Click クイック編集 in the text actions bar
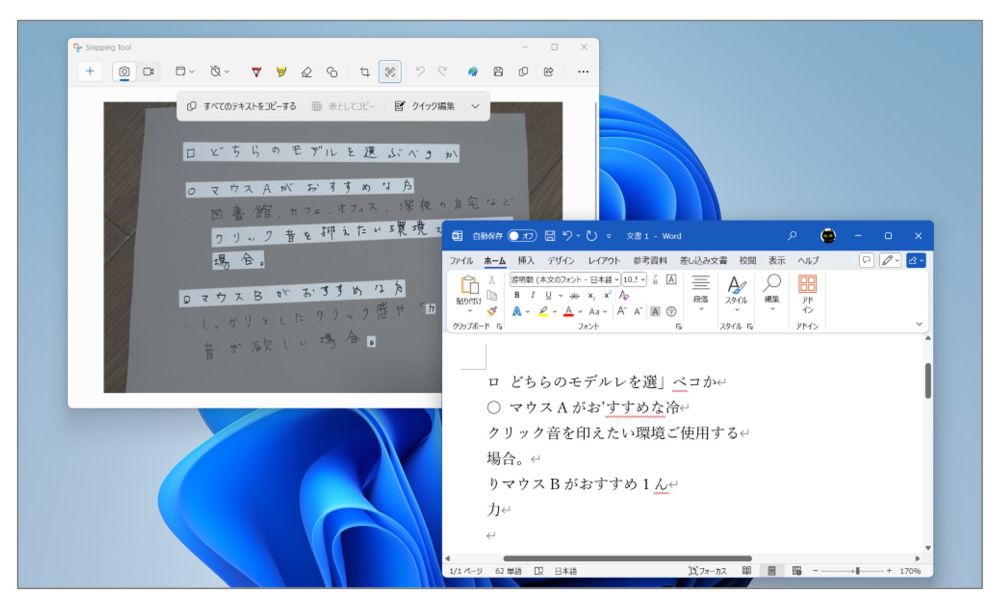1000x609 pixels. (x=425, y=106)
